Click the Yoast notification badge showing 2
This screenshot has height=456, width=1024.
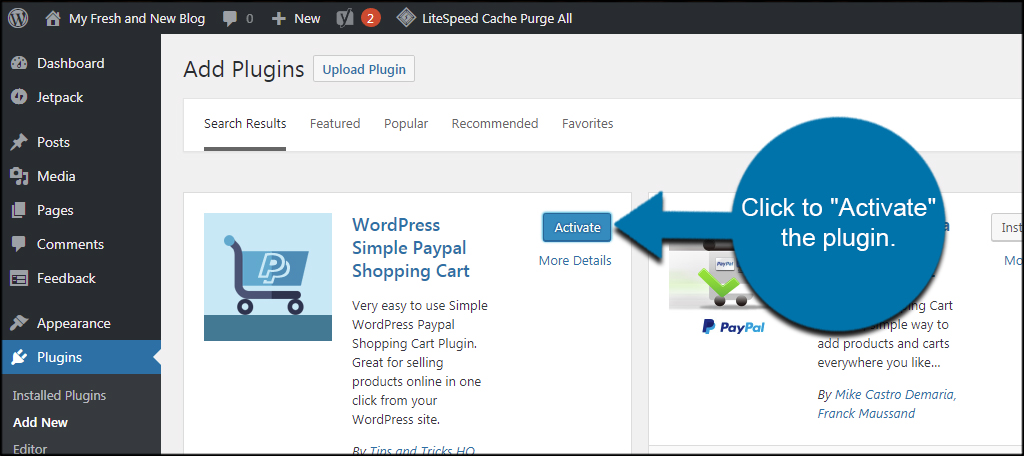pos(370,19)
